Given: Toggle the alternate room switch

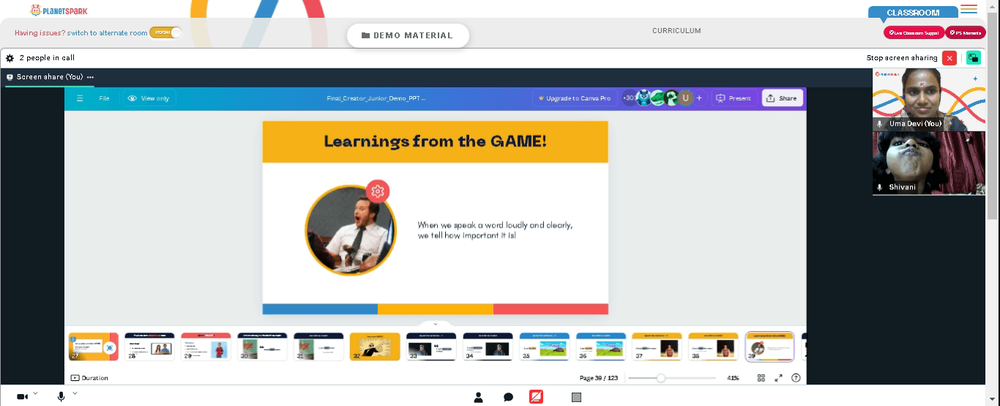Looking at the screenshot, I should point(166,33).
